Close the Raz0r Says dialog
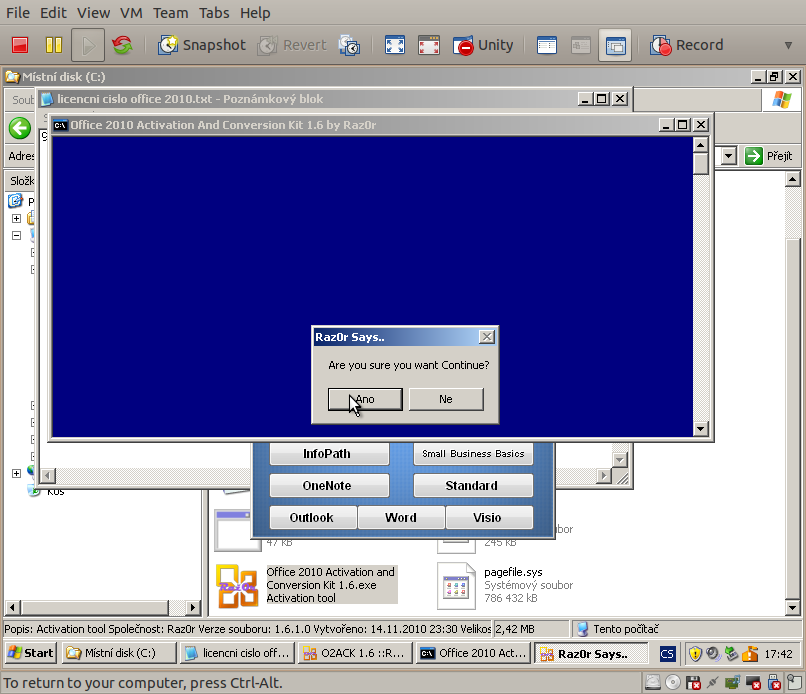This screenshot has width=806, height=694. tap(486, 337)
